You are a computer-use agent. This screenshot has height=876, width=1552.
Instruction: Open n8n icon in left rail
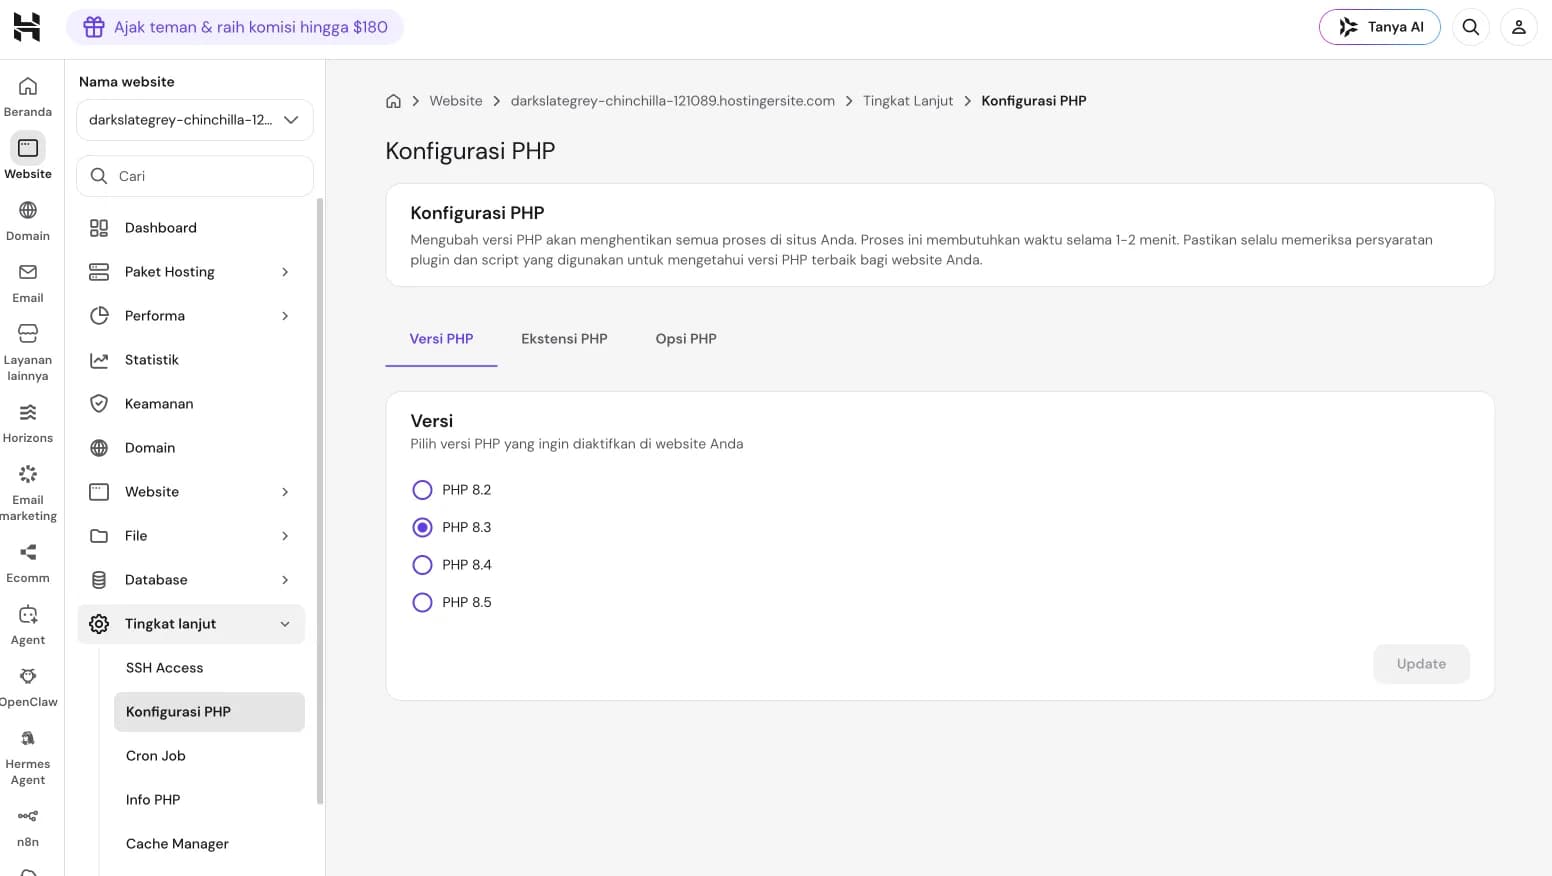(x=28, y=816)
